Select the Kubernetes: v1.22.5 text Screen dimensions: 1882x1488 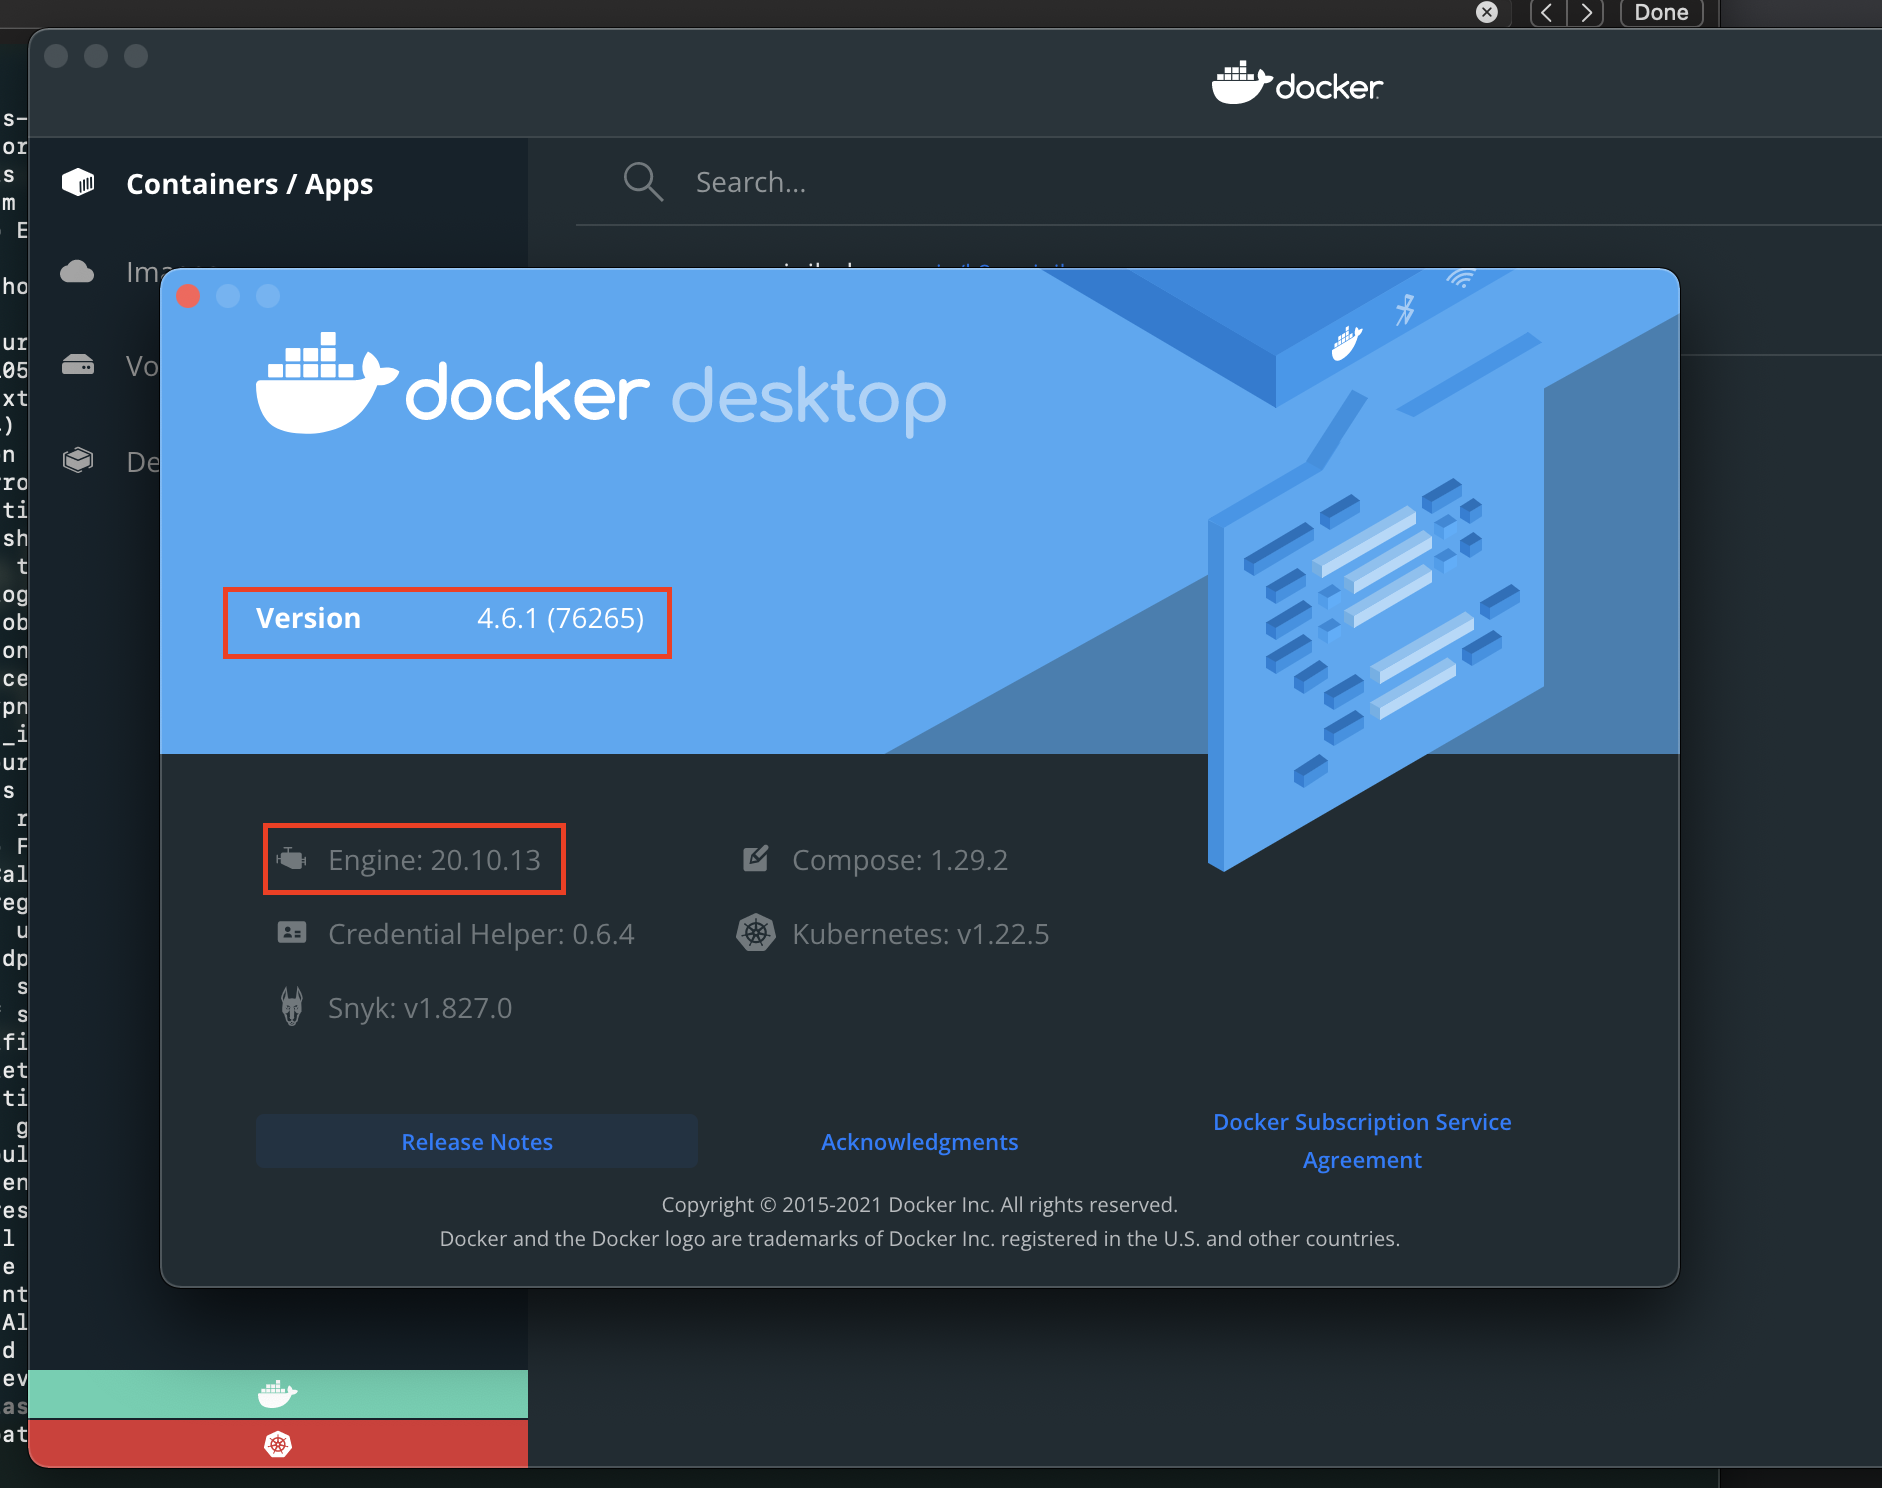[x=920, y=934]
